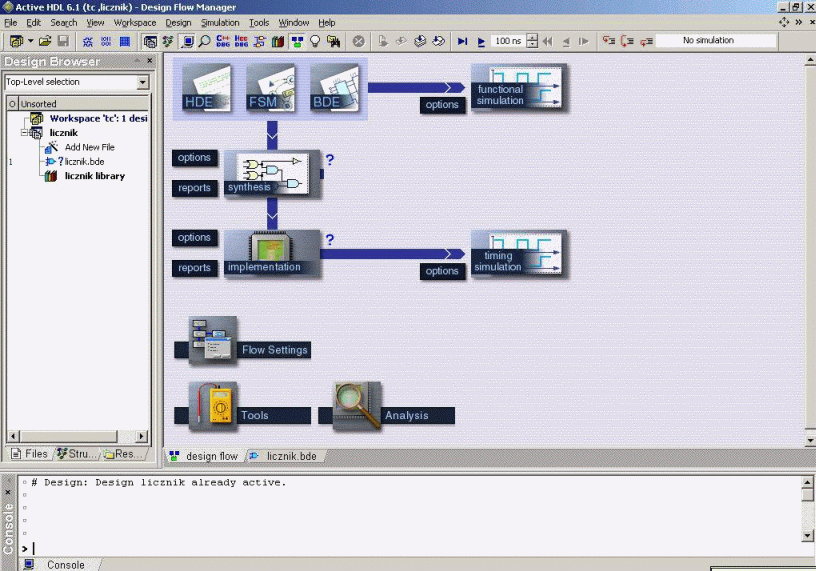
Task: Open the Simulation menu
Action: [x=220, y=23]
